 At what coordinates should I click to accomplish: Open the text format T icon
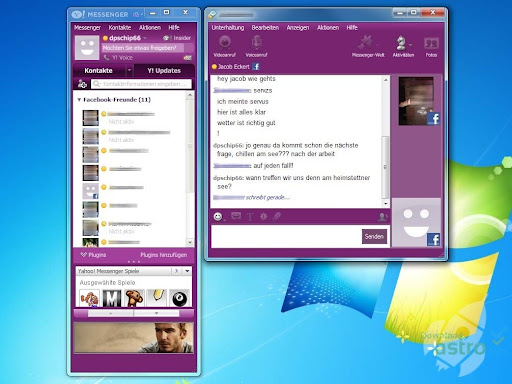tap(250, 217)
